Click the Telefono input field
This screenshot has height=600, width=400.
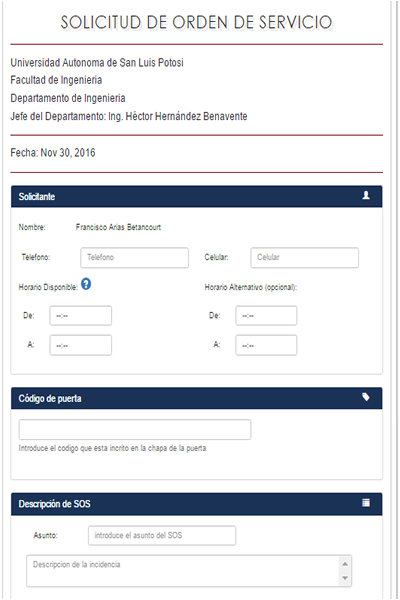click(134, 258)
